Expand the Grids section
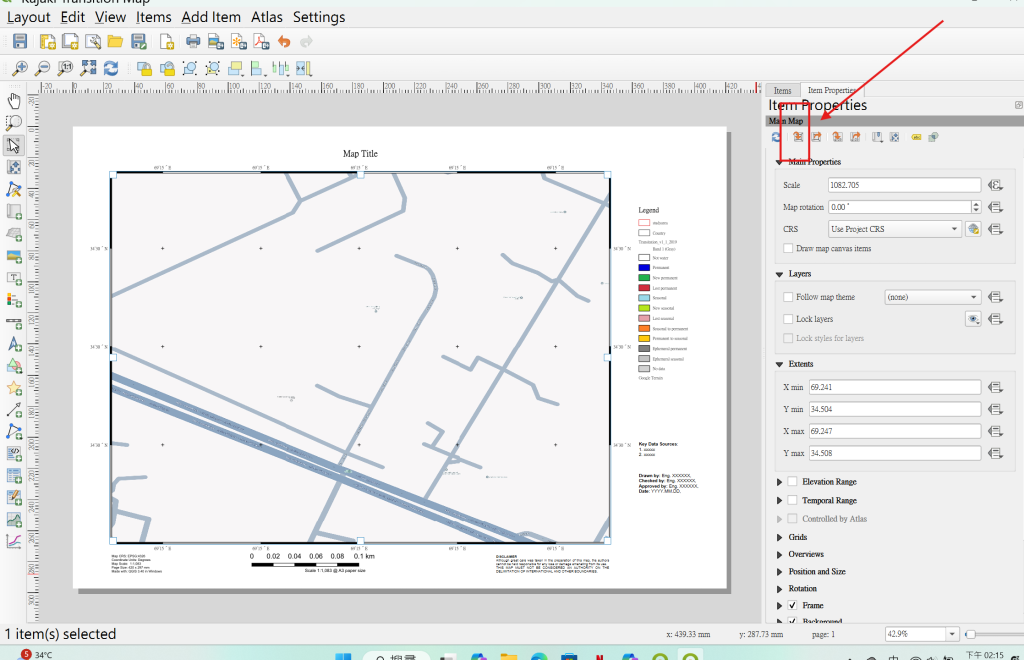Screen dimensions: 1024x660 pyautogui.click(x=779, y=537)
